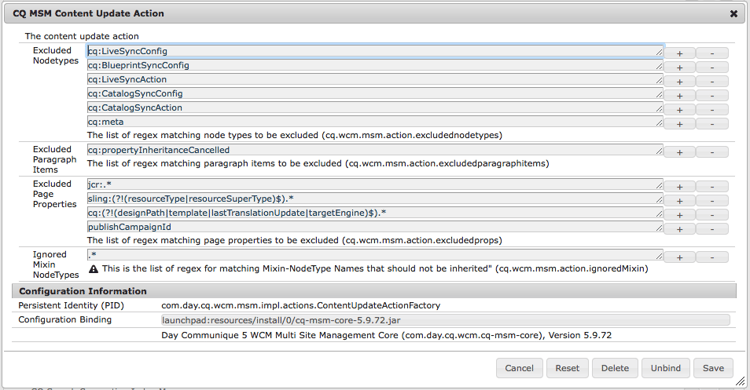Click the warning icon beside mixin description
The height and width of the screenshot is (390, 750).
point(94,269)
